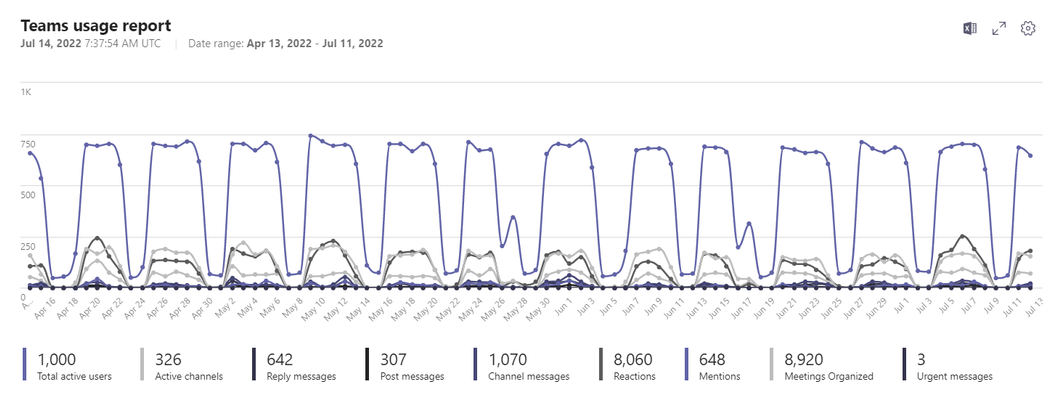Click the dark swatch beside Urgent messages
This screenshot has height=400, width=1061.
coord(904,365)
